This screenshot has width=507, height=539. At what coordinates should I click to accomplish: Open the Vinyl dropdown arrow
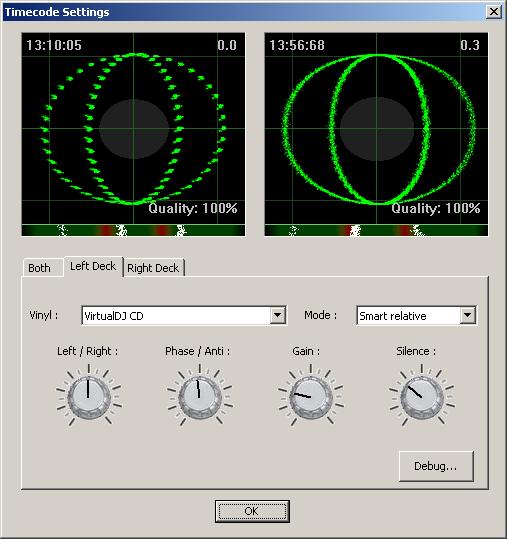277,315
